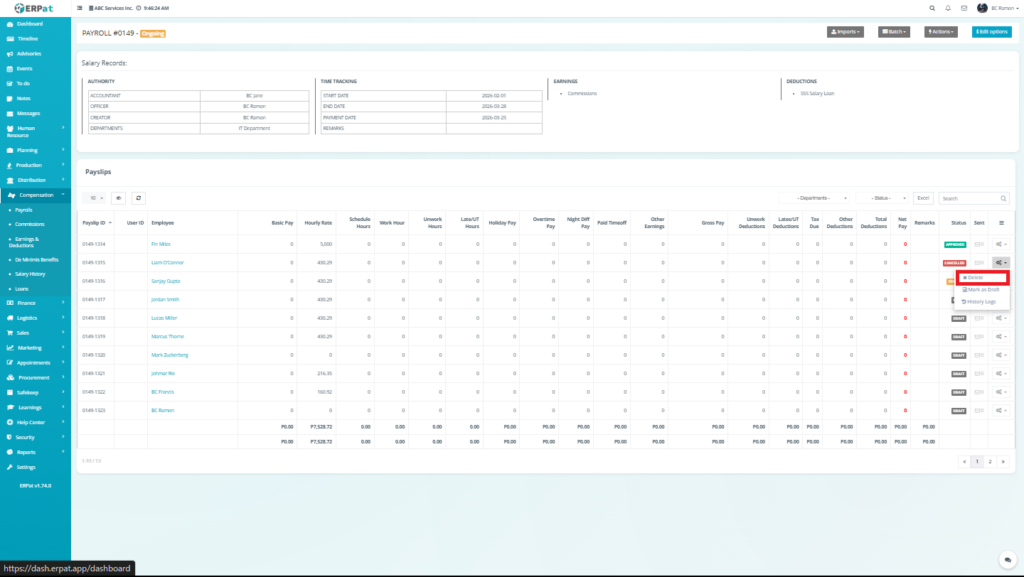Click the table menu icon in last column header

point(1001,222)
